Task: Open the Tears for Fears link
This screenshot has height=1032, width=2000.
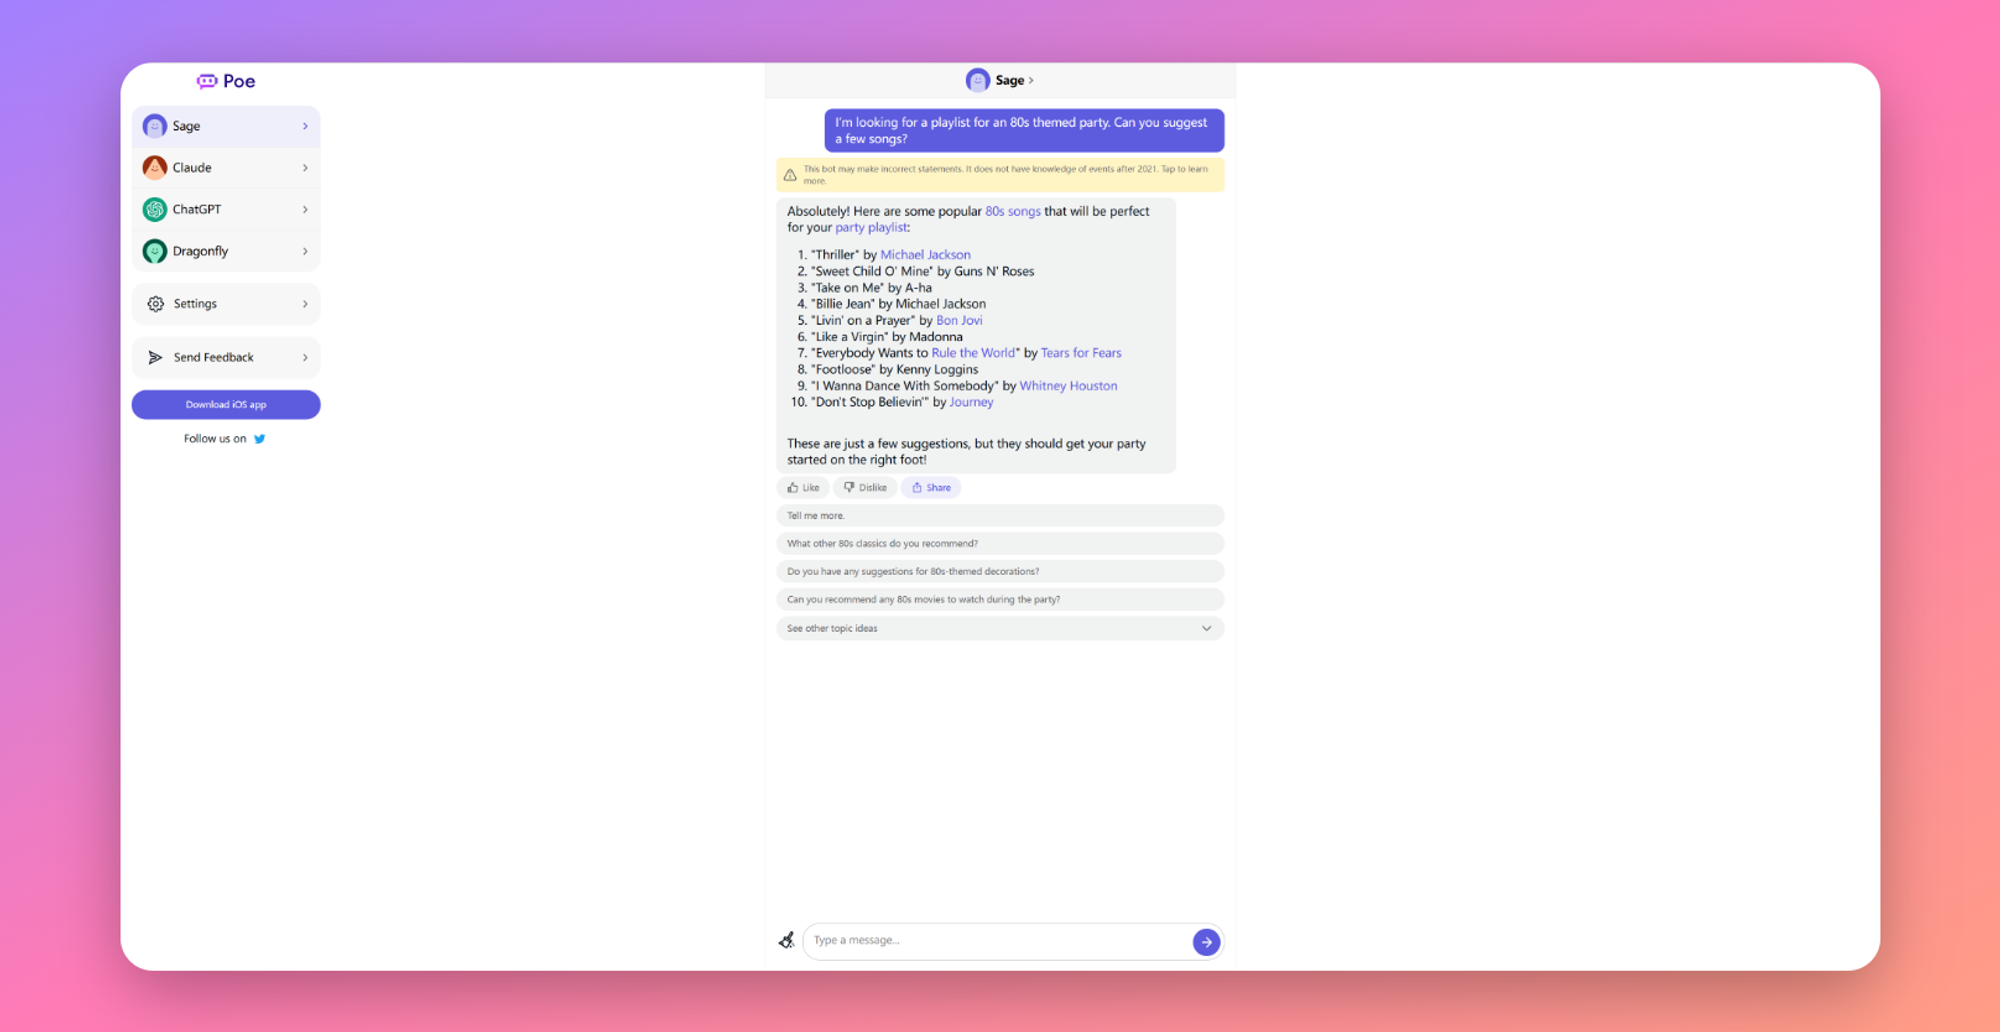Action: pyautogui.click(x=1081, y=353)
